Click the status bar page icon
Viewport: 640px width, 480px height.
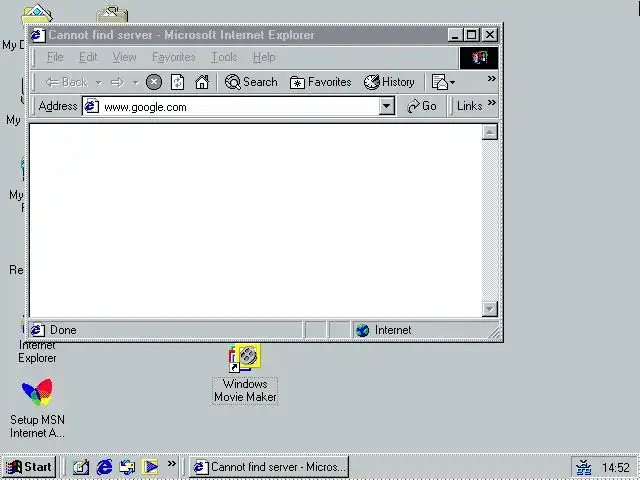(x=38, y=330)
